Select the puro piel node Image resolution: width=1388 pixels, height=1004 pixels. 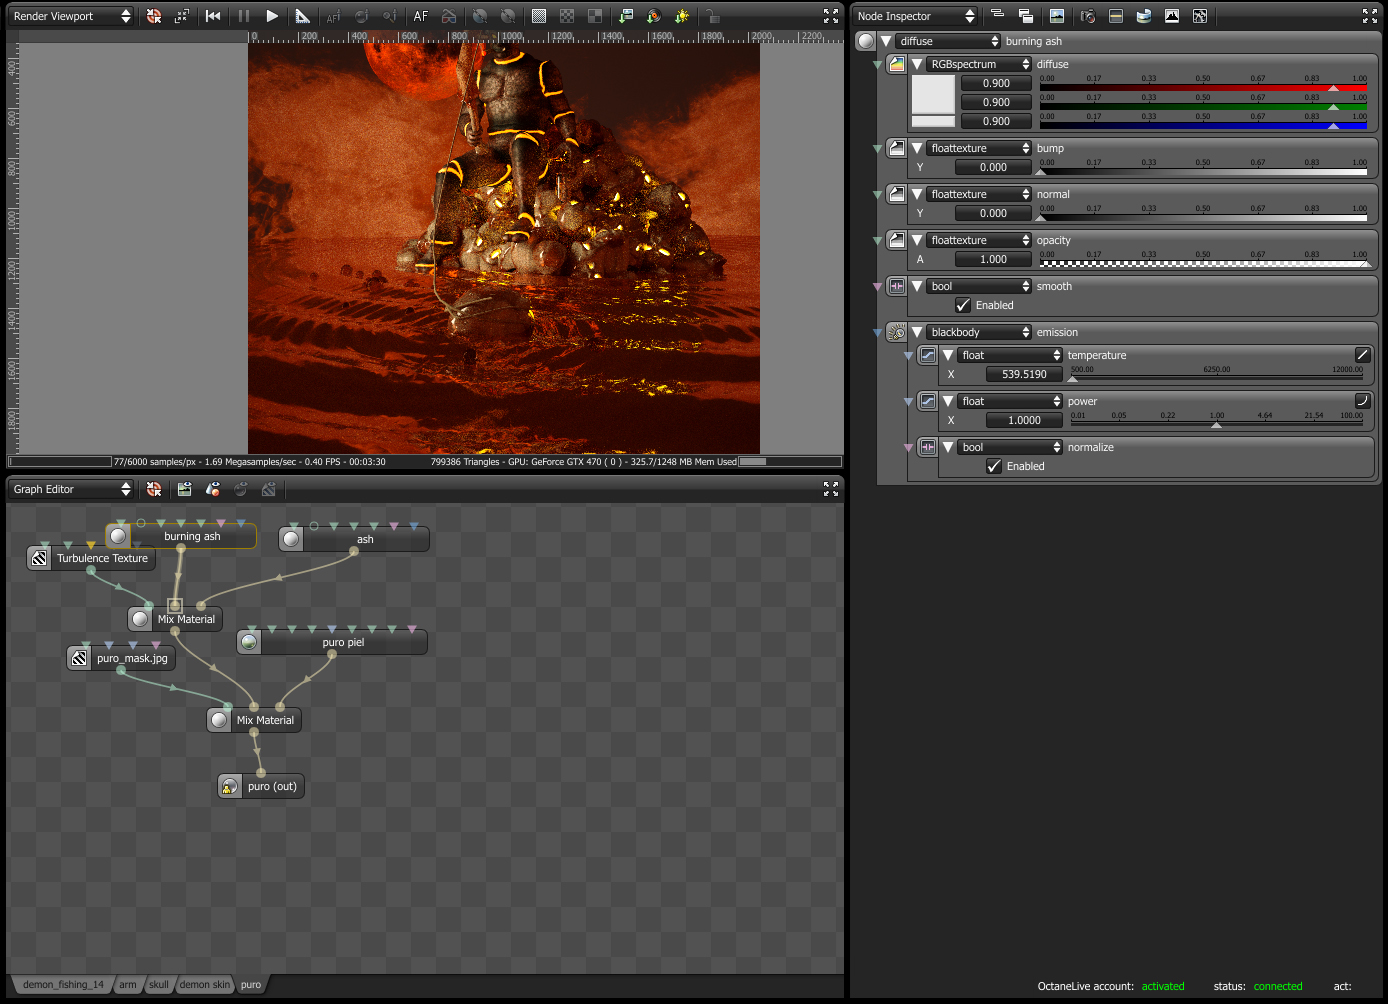point(332,643)
